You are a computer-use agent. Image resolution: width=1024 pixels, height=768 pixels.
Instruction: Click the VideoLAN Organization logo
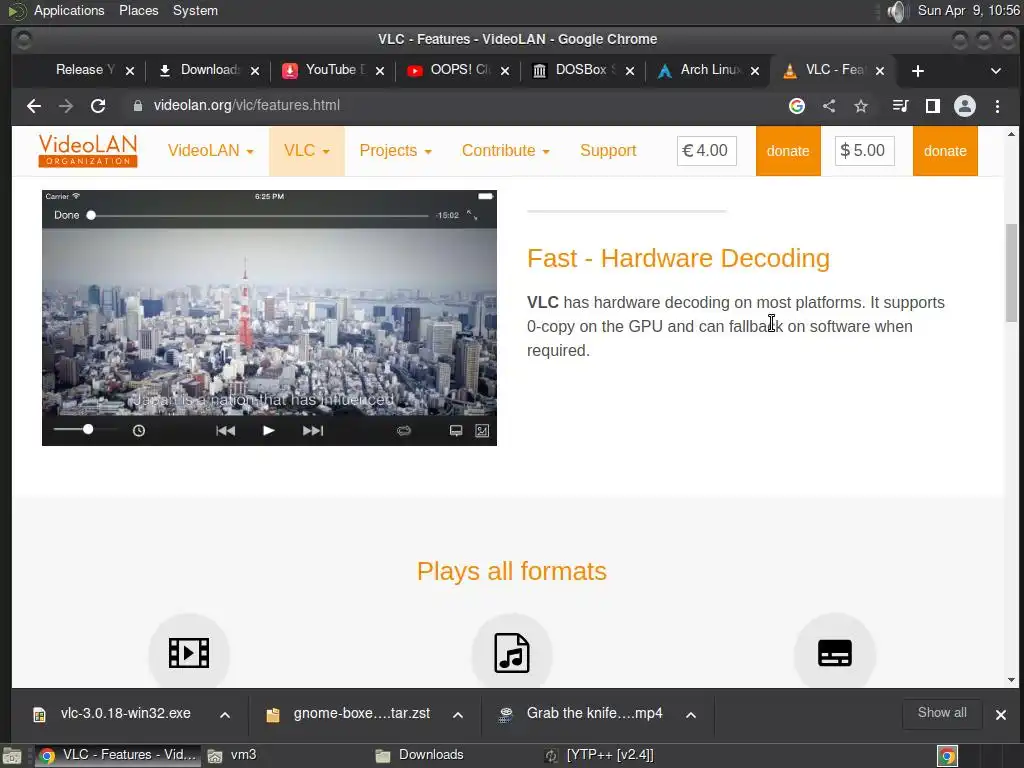(x=88, y=151)
